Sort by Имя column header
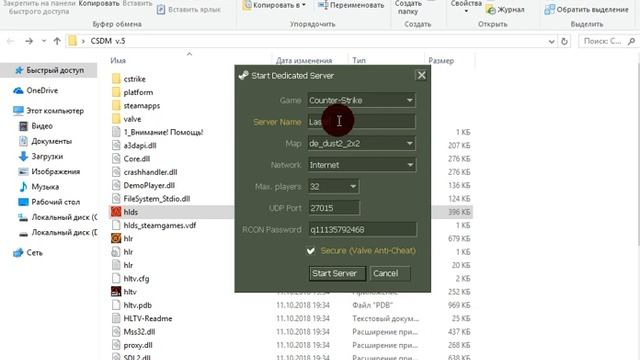The image size is (640, 360). pos(118,60)
